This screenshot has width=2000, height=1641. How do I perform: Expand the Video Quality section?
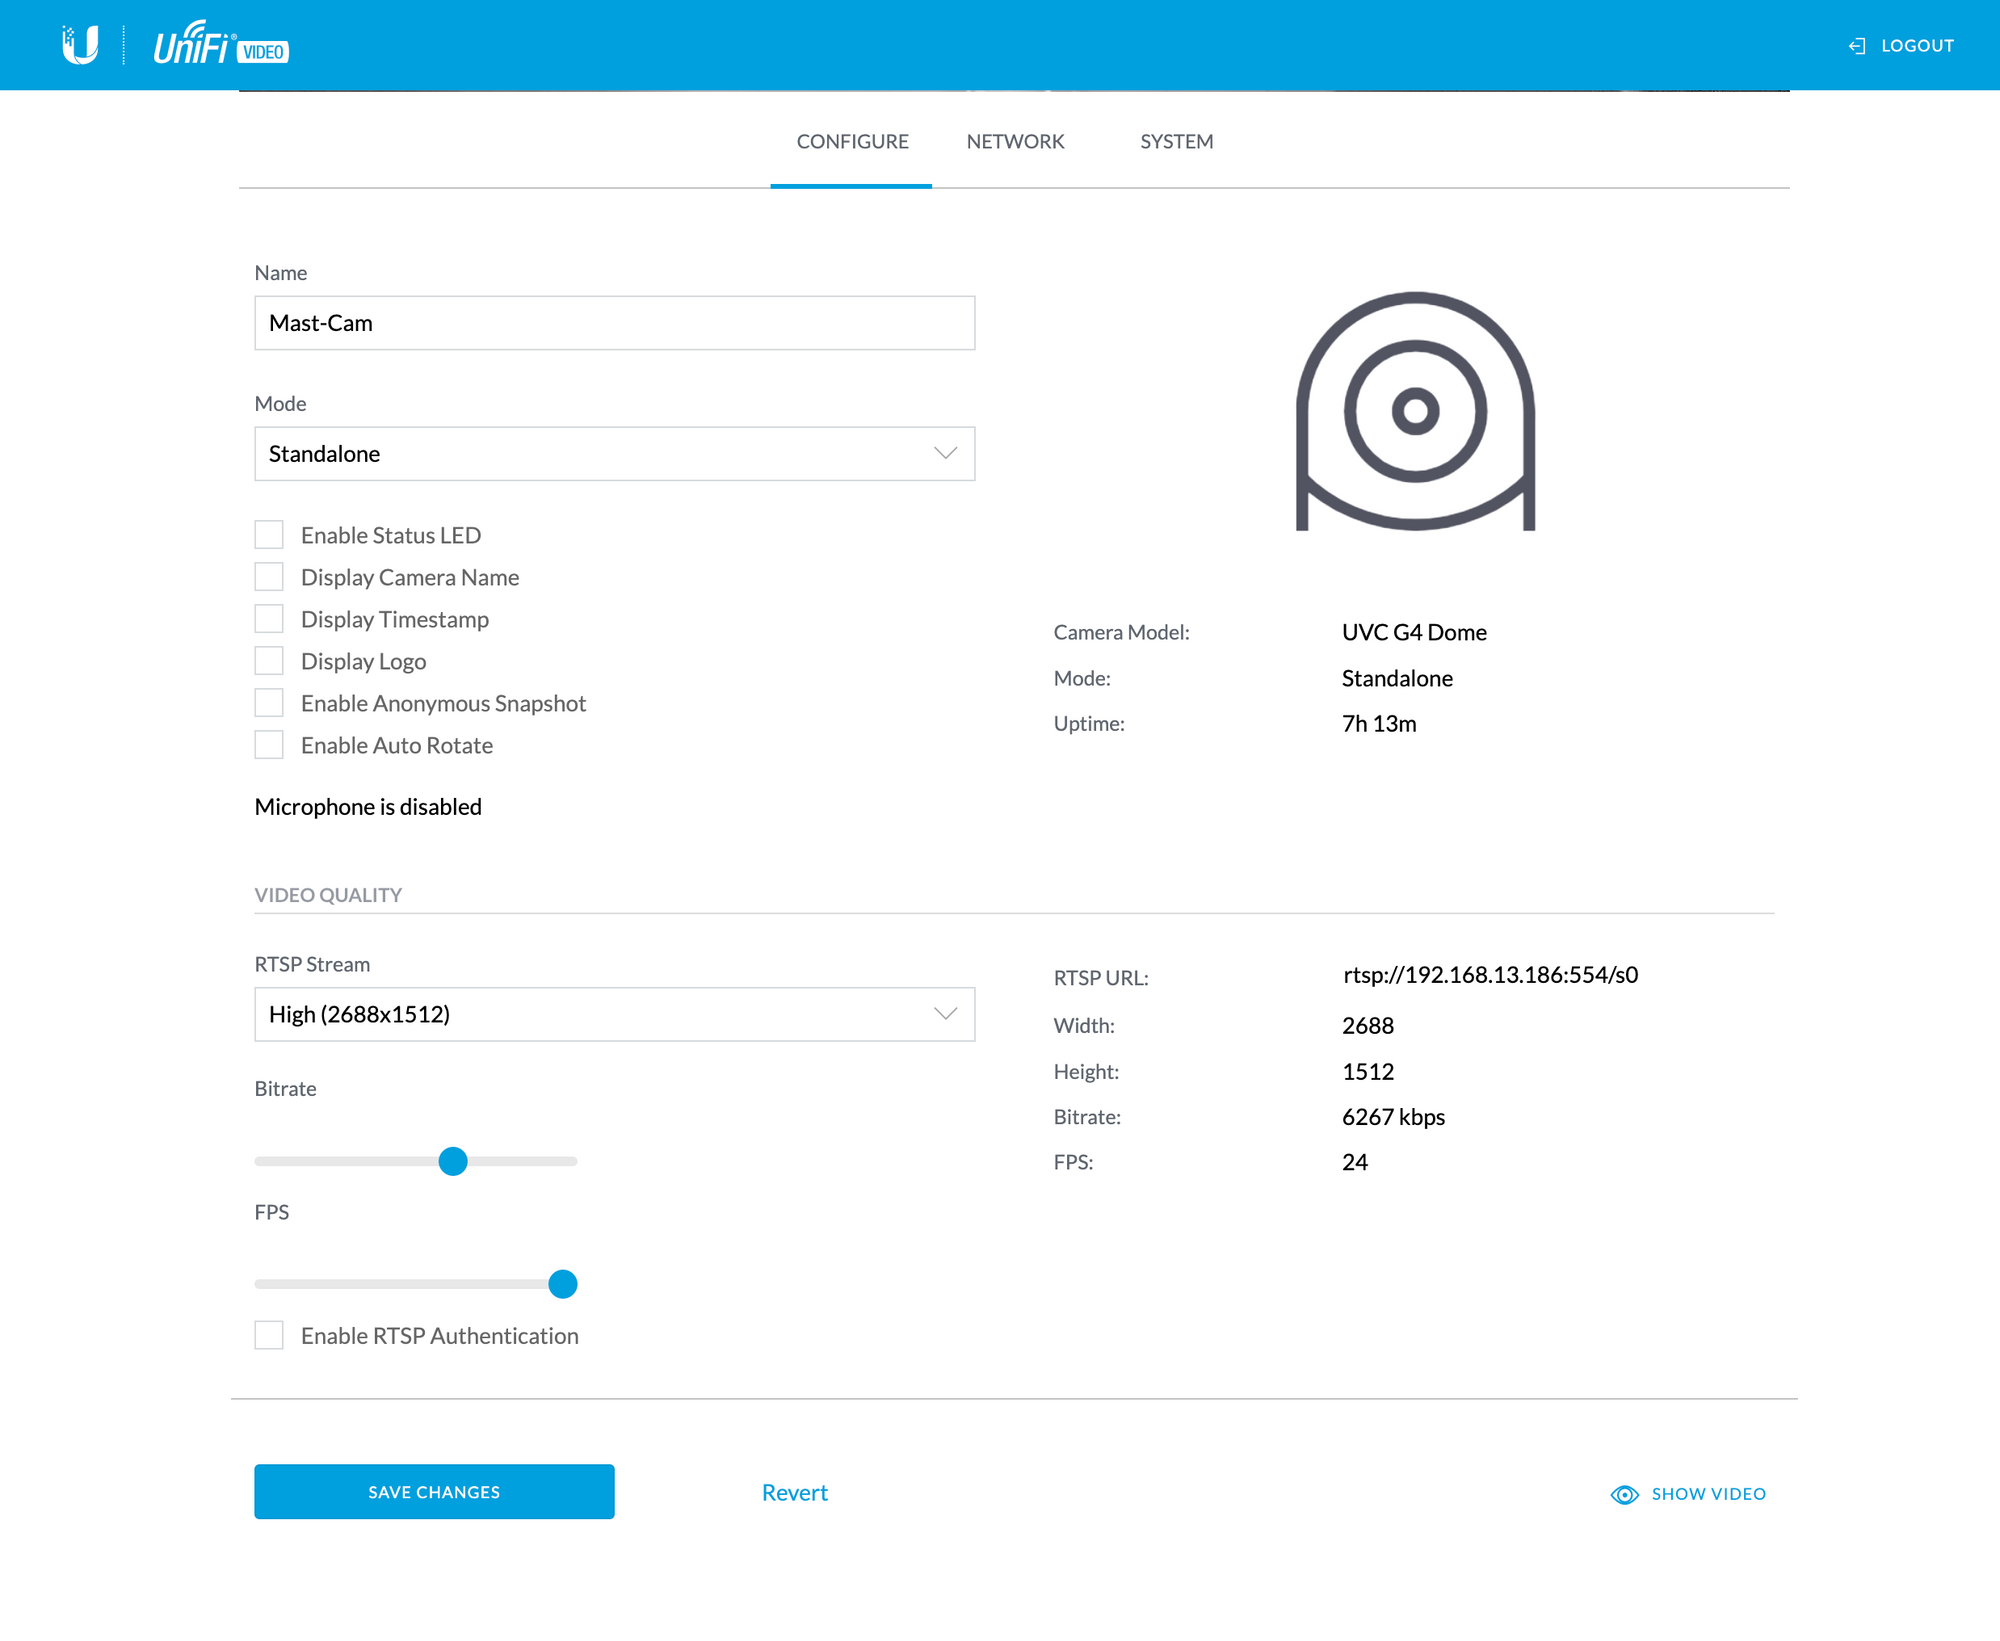[x=329, y=894]
